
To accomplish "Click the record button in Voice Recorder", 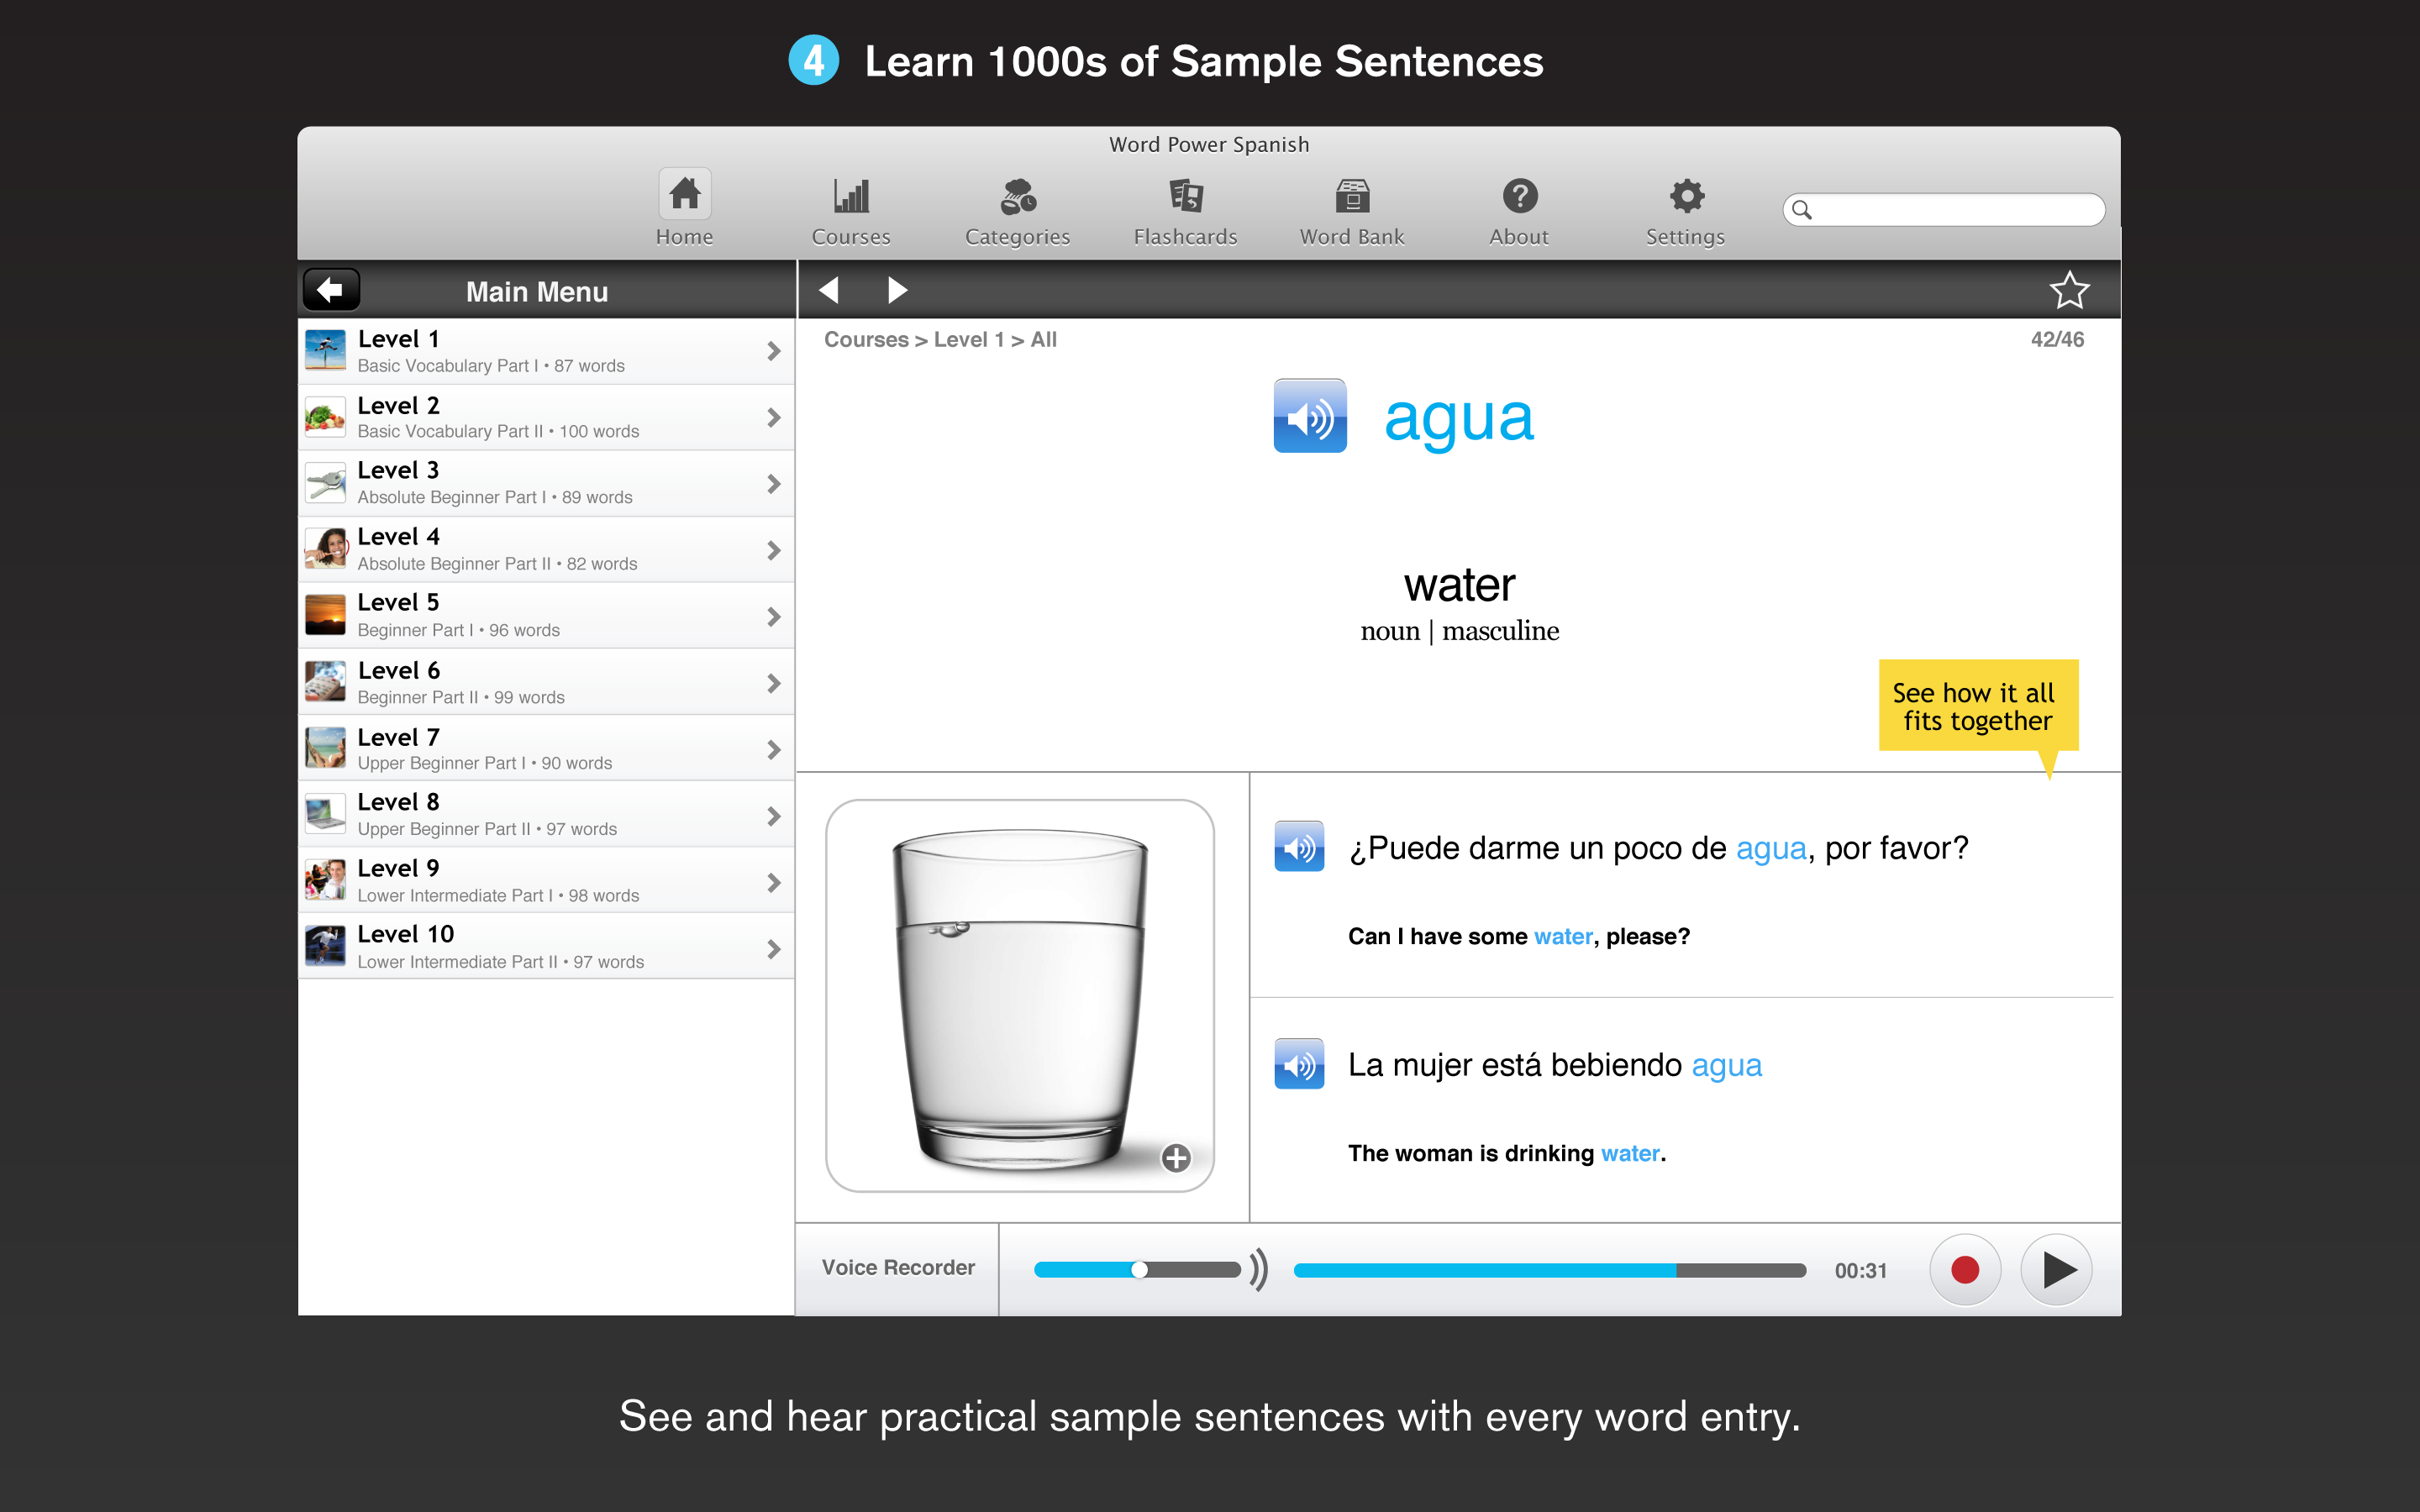I will point(1964,1268).
